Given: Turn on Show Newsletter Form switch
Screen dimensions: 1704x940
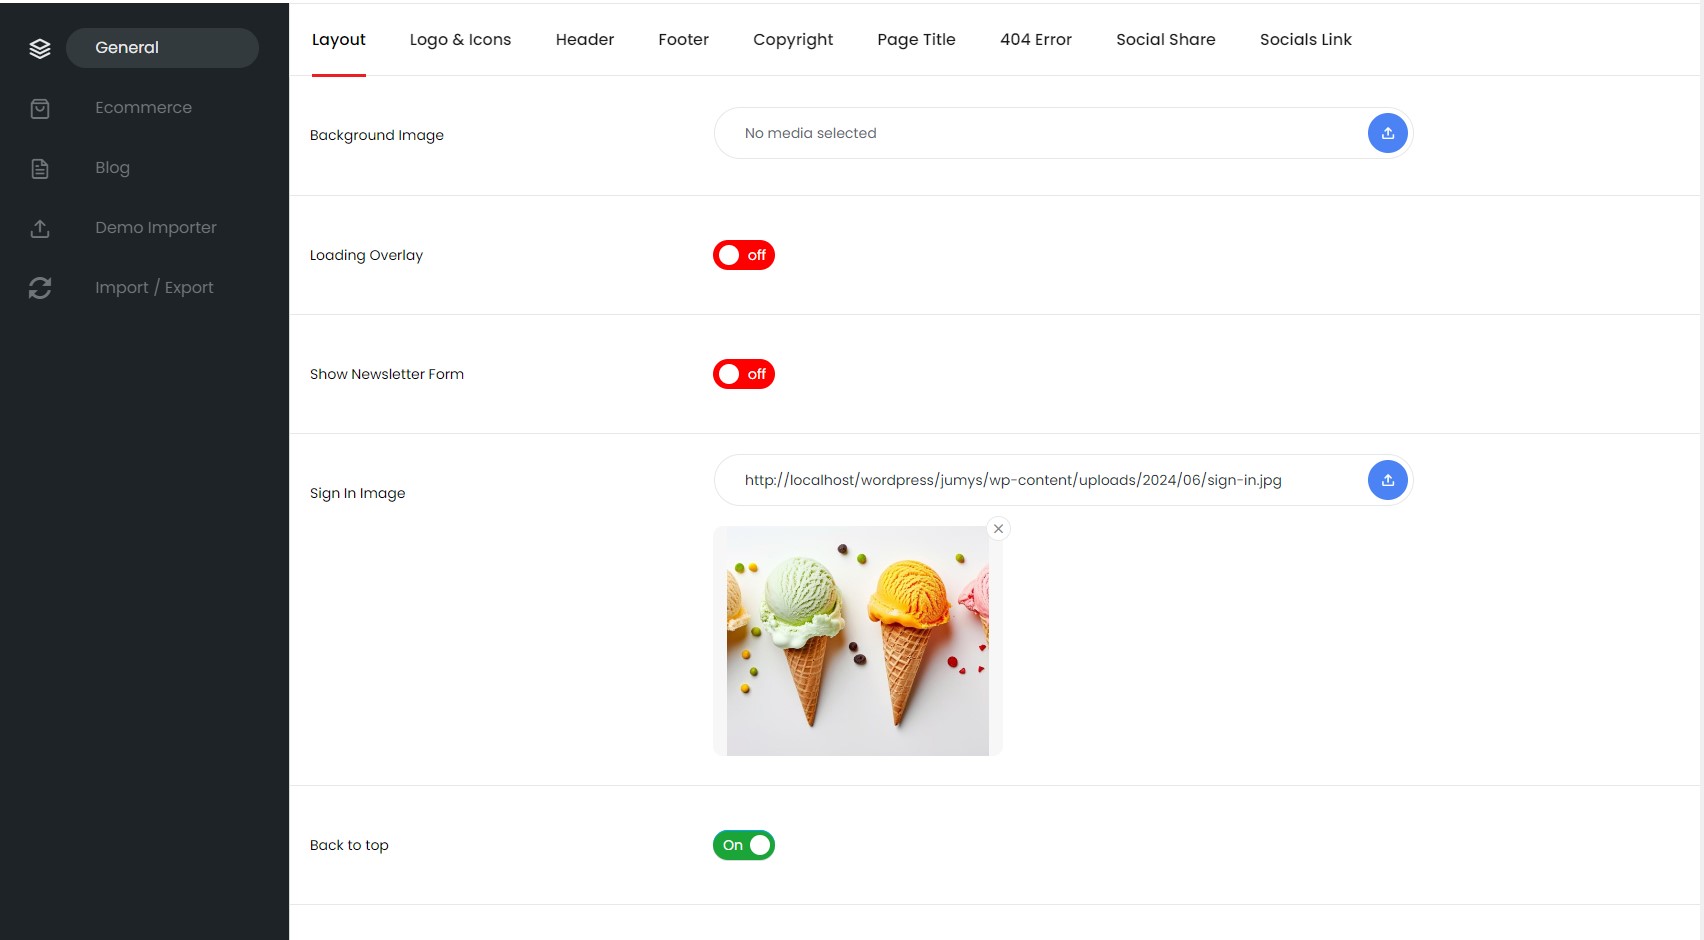Looking at the screenshot, I should pos(744,374).
